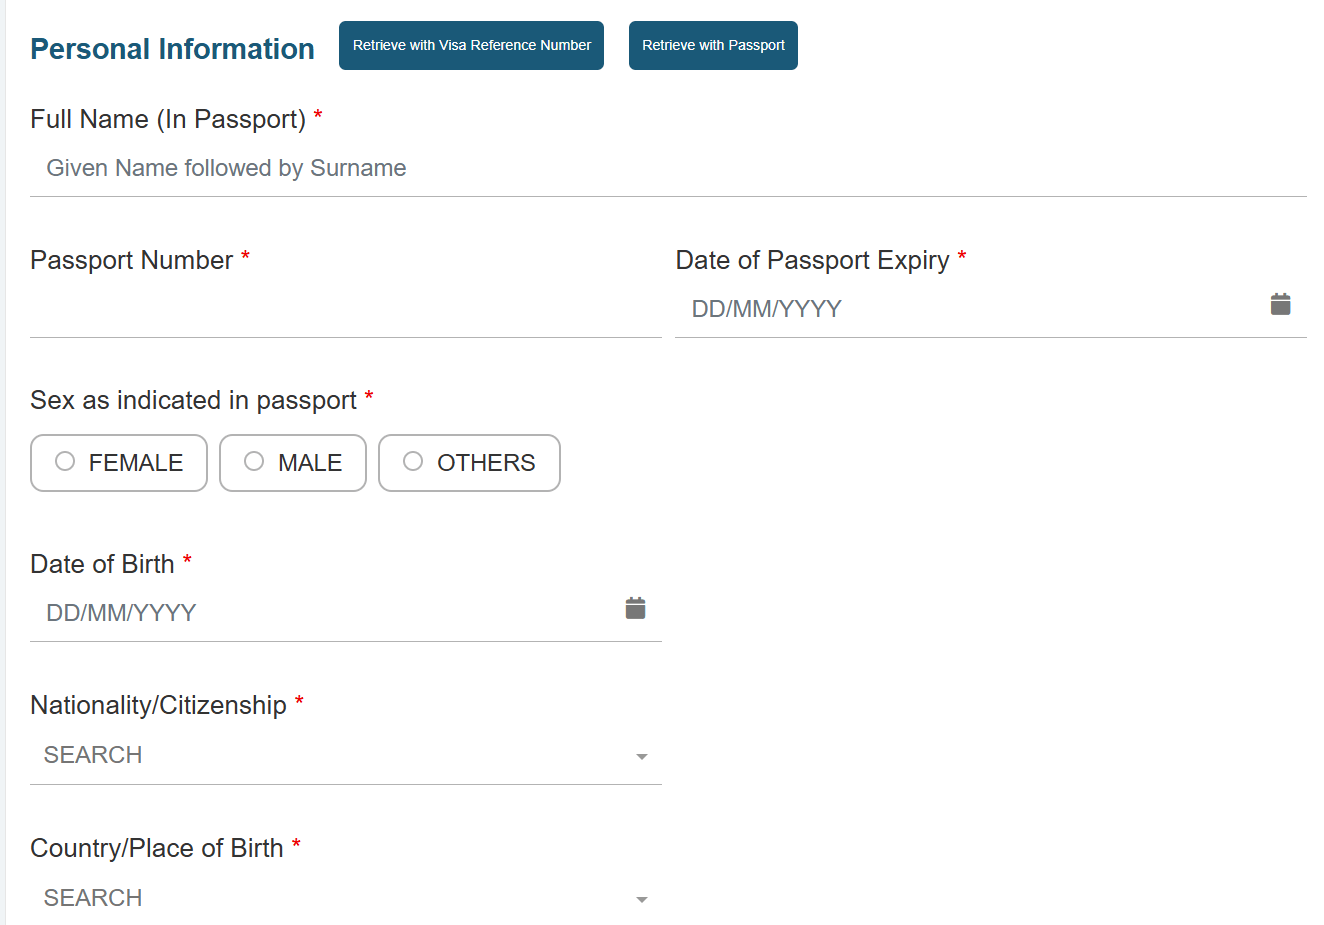Click Retrieve with Visa Reference Number button

point(471,46)
